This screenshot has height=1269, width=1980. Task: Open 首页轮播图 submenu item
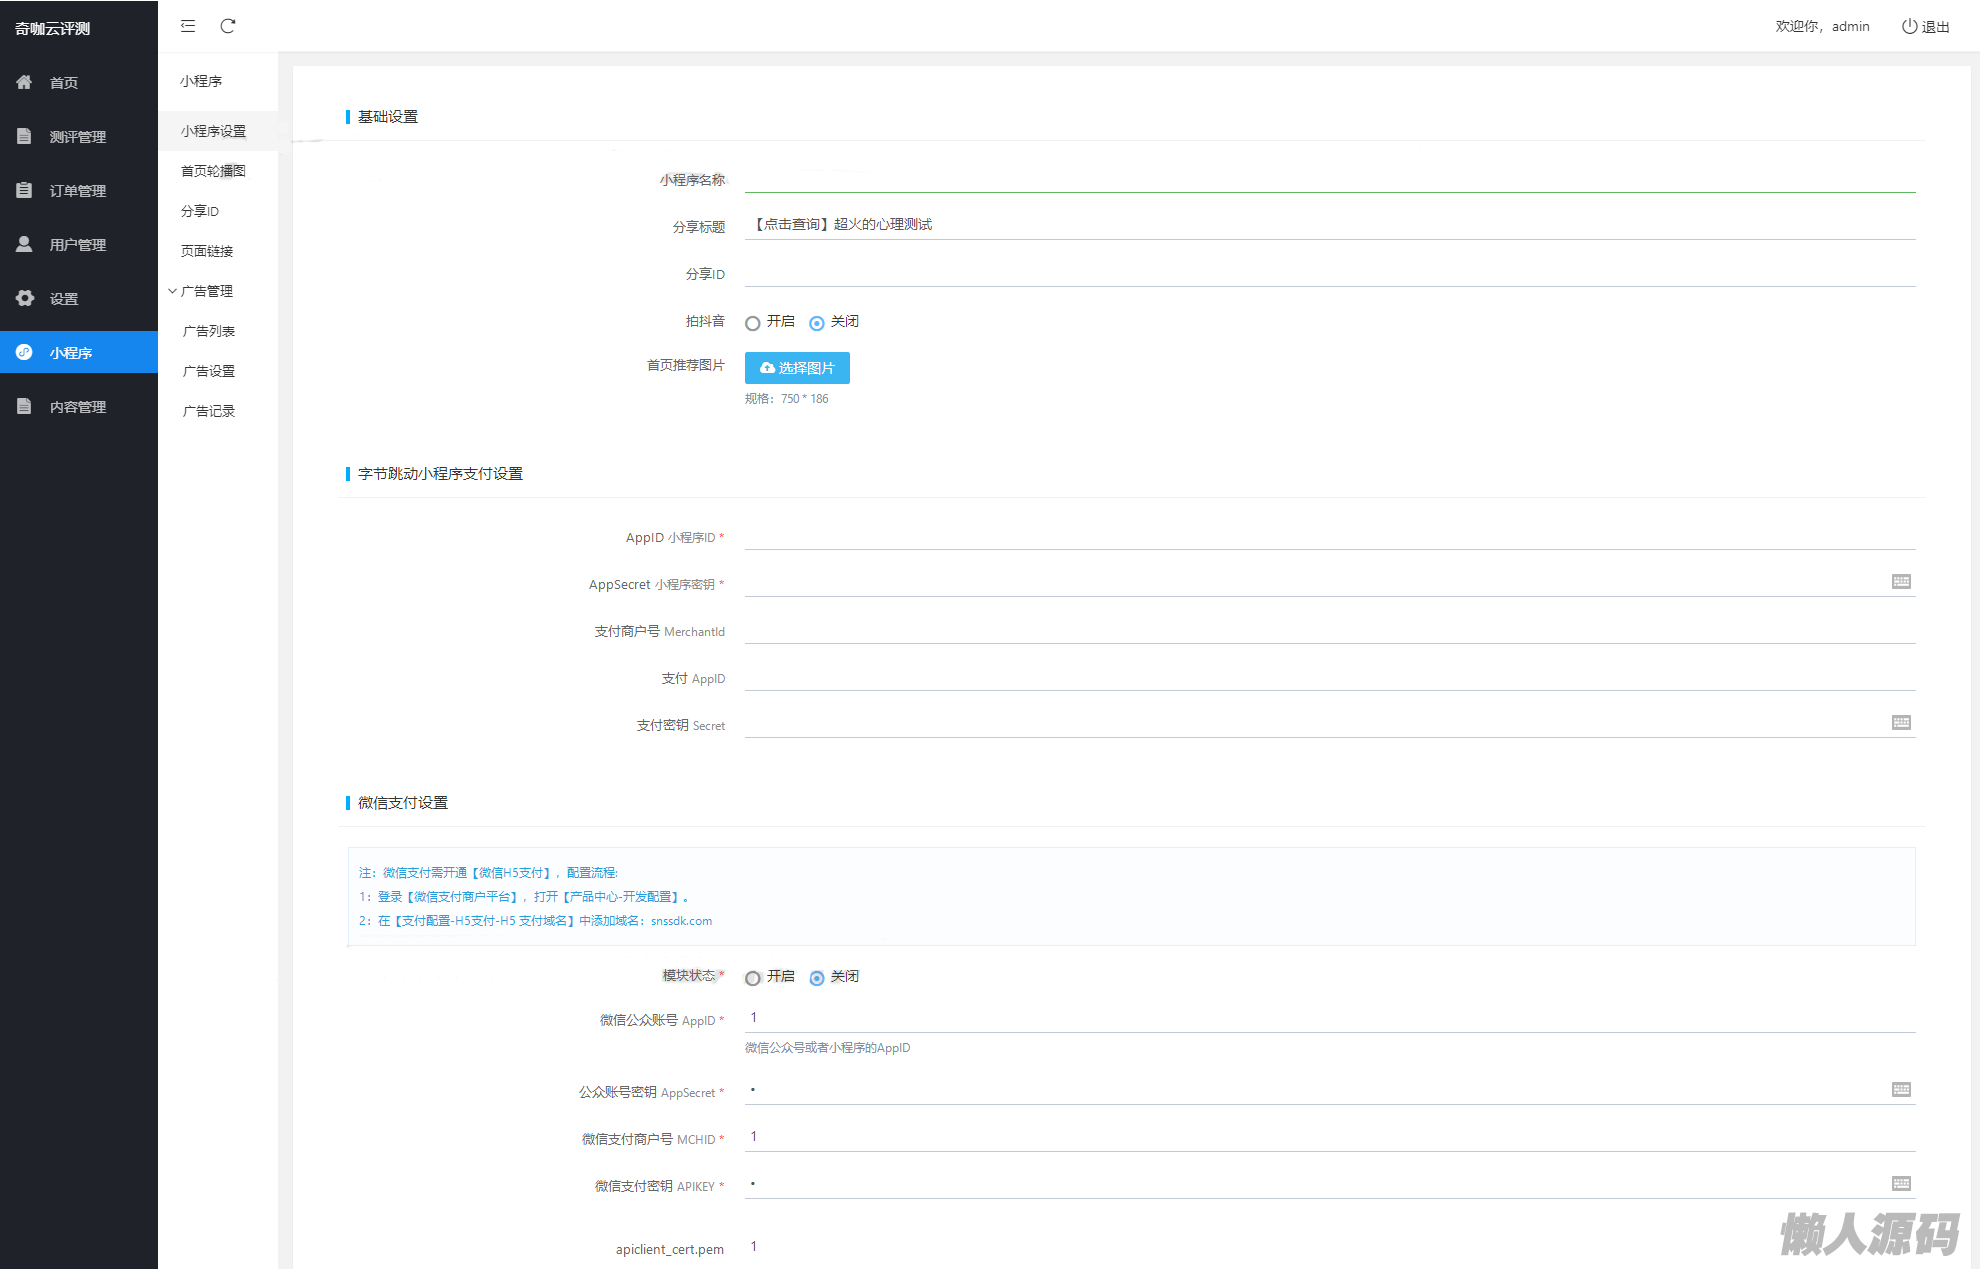click(213, 171)
